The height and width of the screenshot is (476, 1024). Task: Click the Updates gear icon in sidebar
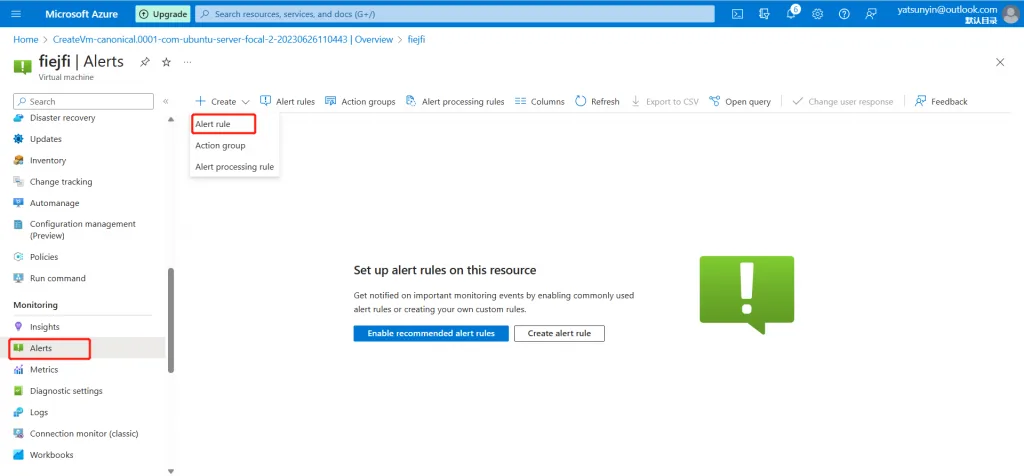click(18, 139)
